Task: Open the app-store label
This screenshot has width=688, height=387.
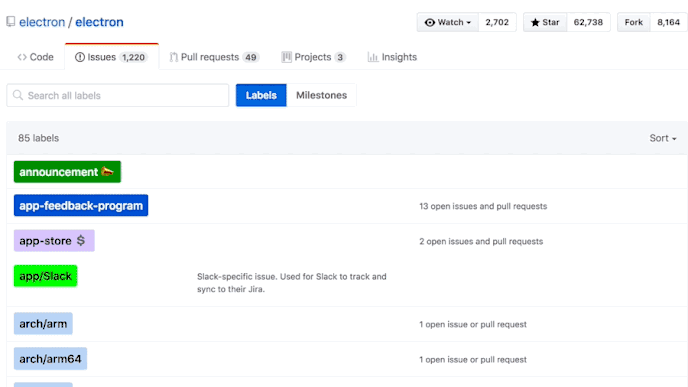Action: tap(54, 240)
